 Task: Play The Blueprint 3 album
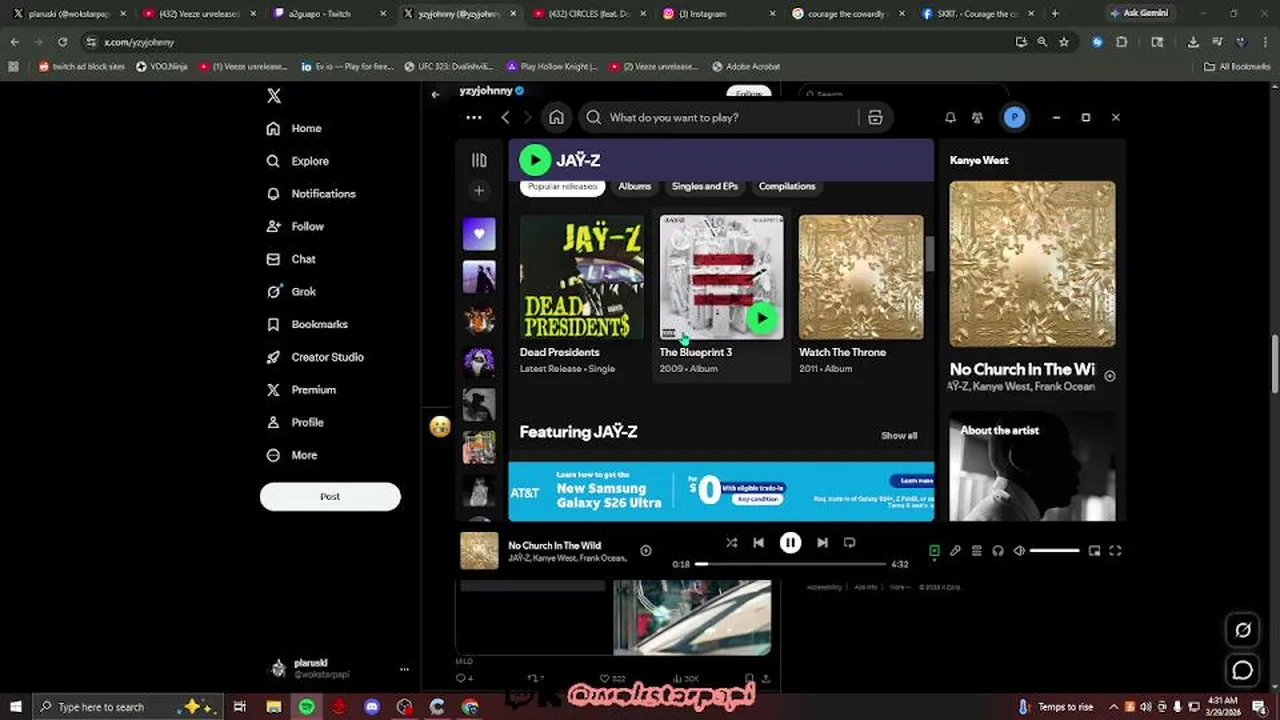click(762, 318)
